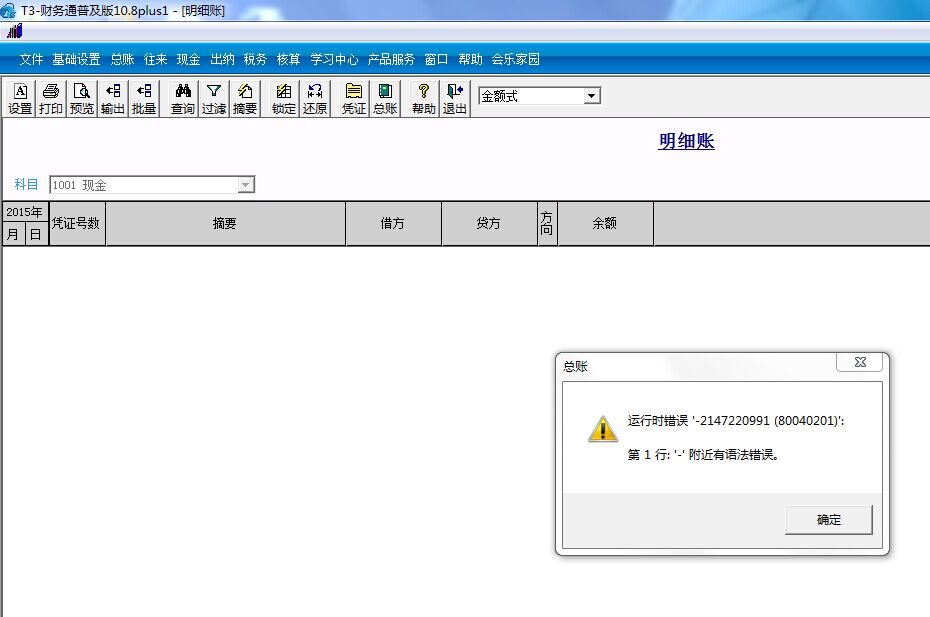Screen dimensions: 930x617
Task: Click the 运行时错误 message text
Action: tap(735, 421)
